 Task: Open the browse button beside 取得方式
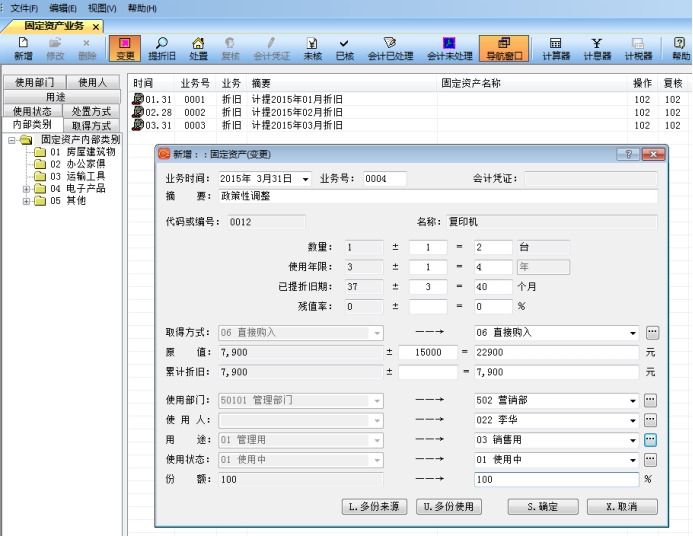pos(652,332)
